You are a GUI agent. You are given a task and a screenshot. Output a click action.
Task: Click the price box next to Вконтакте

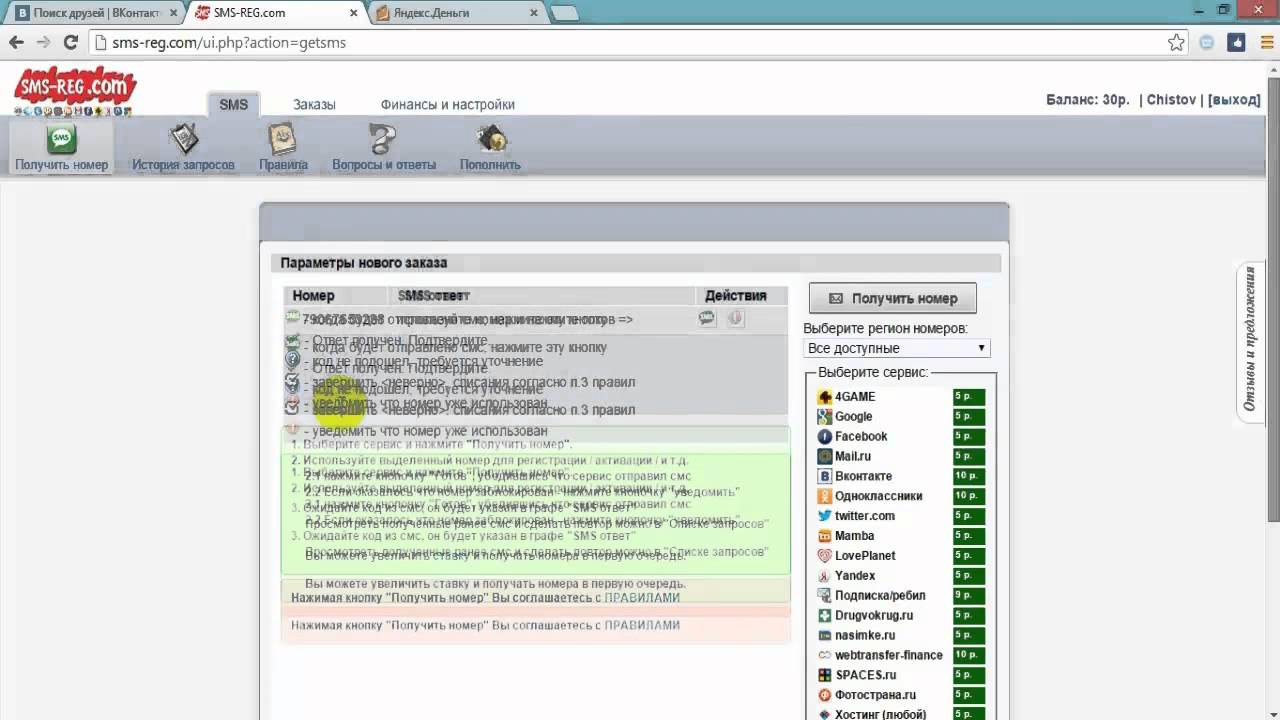969,476
